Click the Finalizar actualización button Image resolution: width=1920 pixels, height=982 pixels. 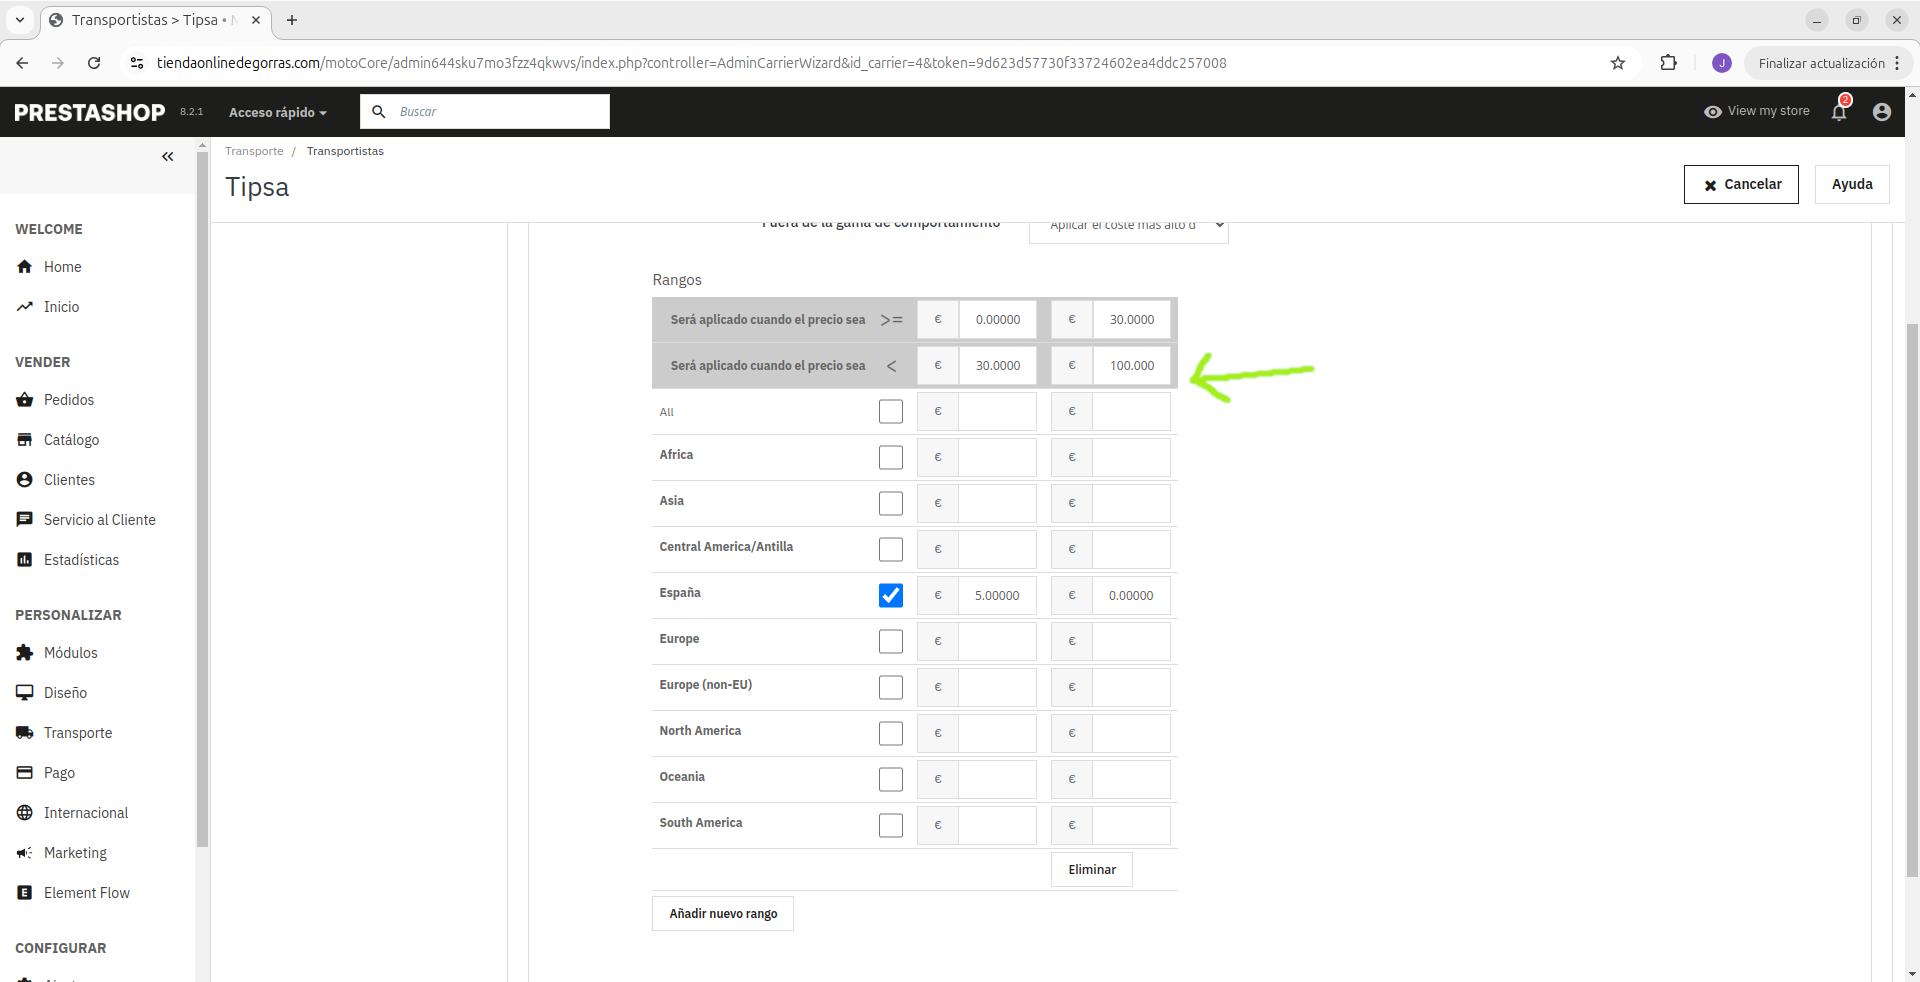tap(1829, 63)
